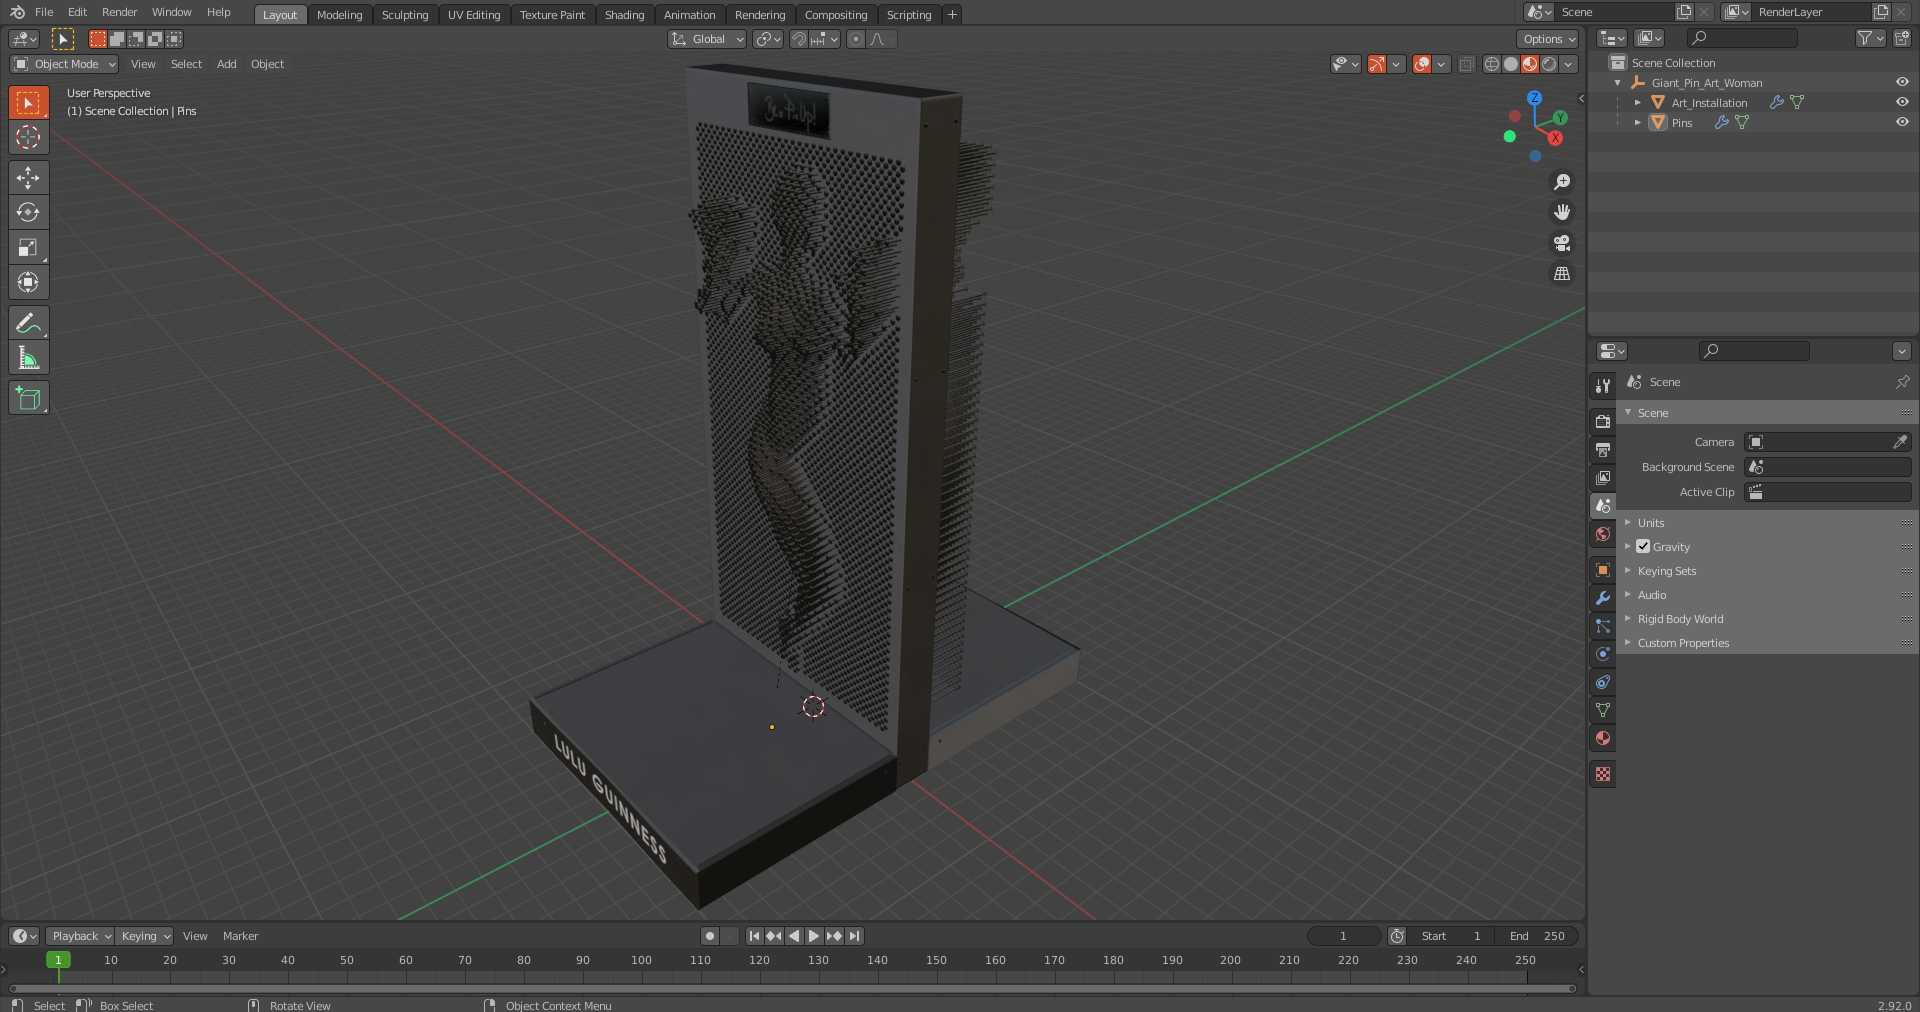Jump to the start frame

tap(754, 936)
